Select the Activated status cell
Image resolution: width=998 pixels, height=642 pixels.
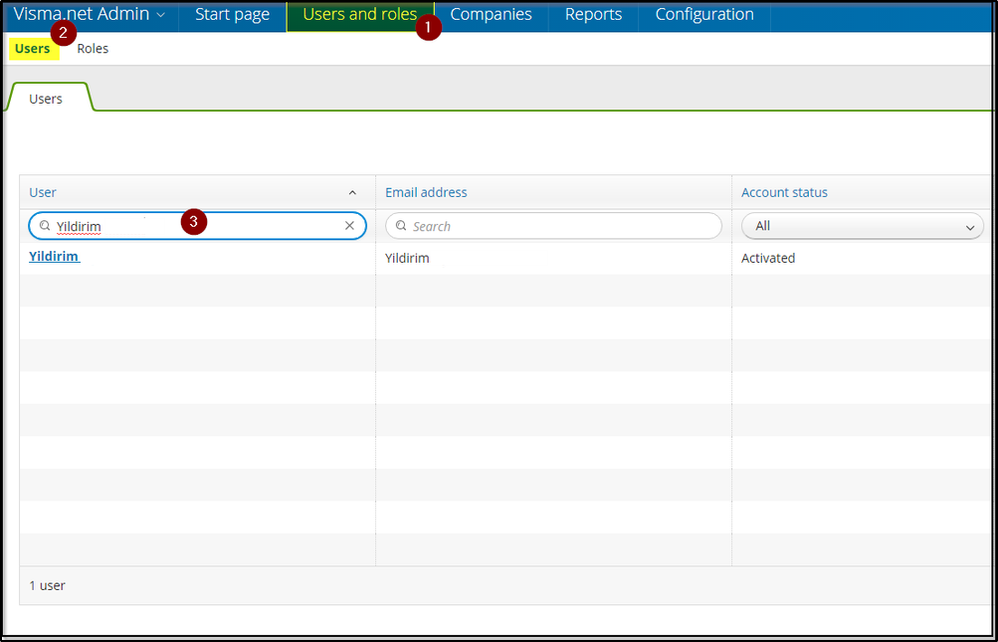768,258
